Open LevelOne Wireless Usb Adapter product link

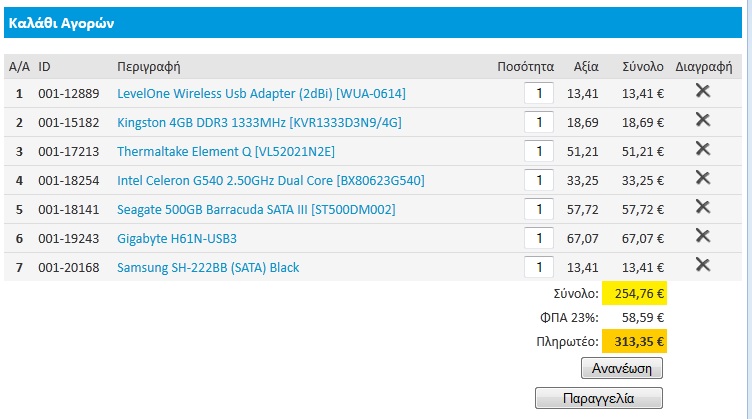(x=261, y=93)
